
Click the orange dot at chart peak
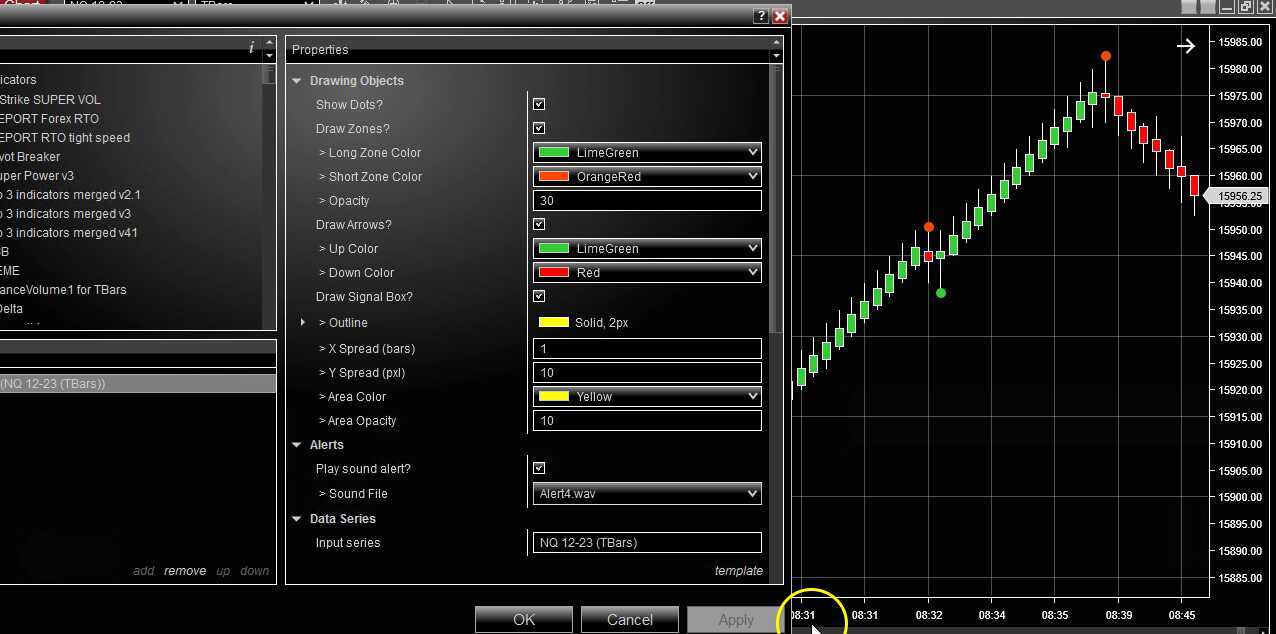click(x=1105, y=57)
